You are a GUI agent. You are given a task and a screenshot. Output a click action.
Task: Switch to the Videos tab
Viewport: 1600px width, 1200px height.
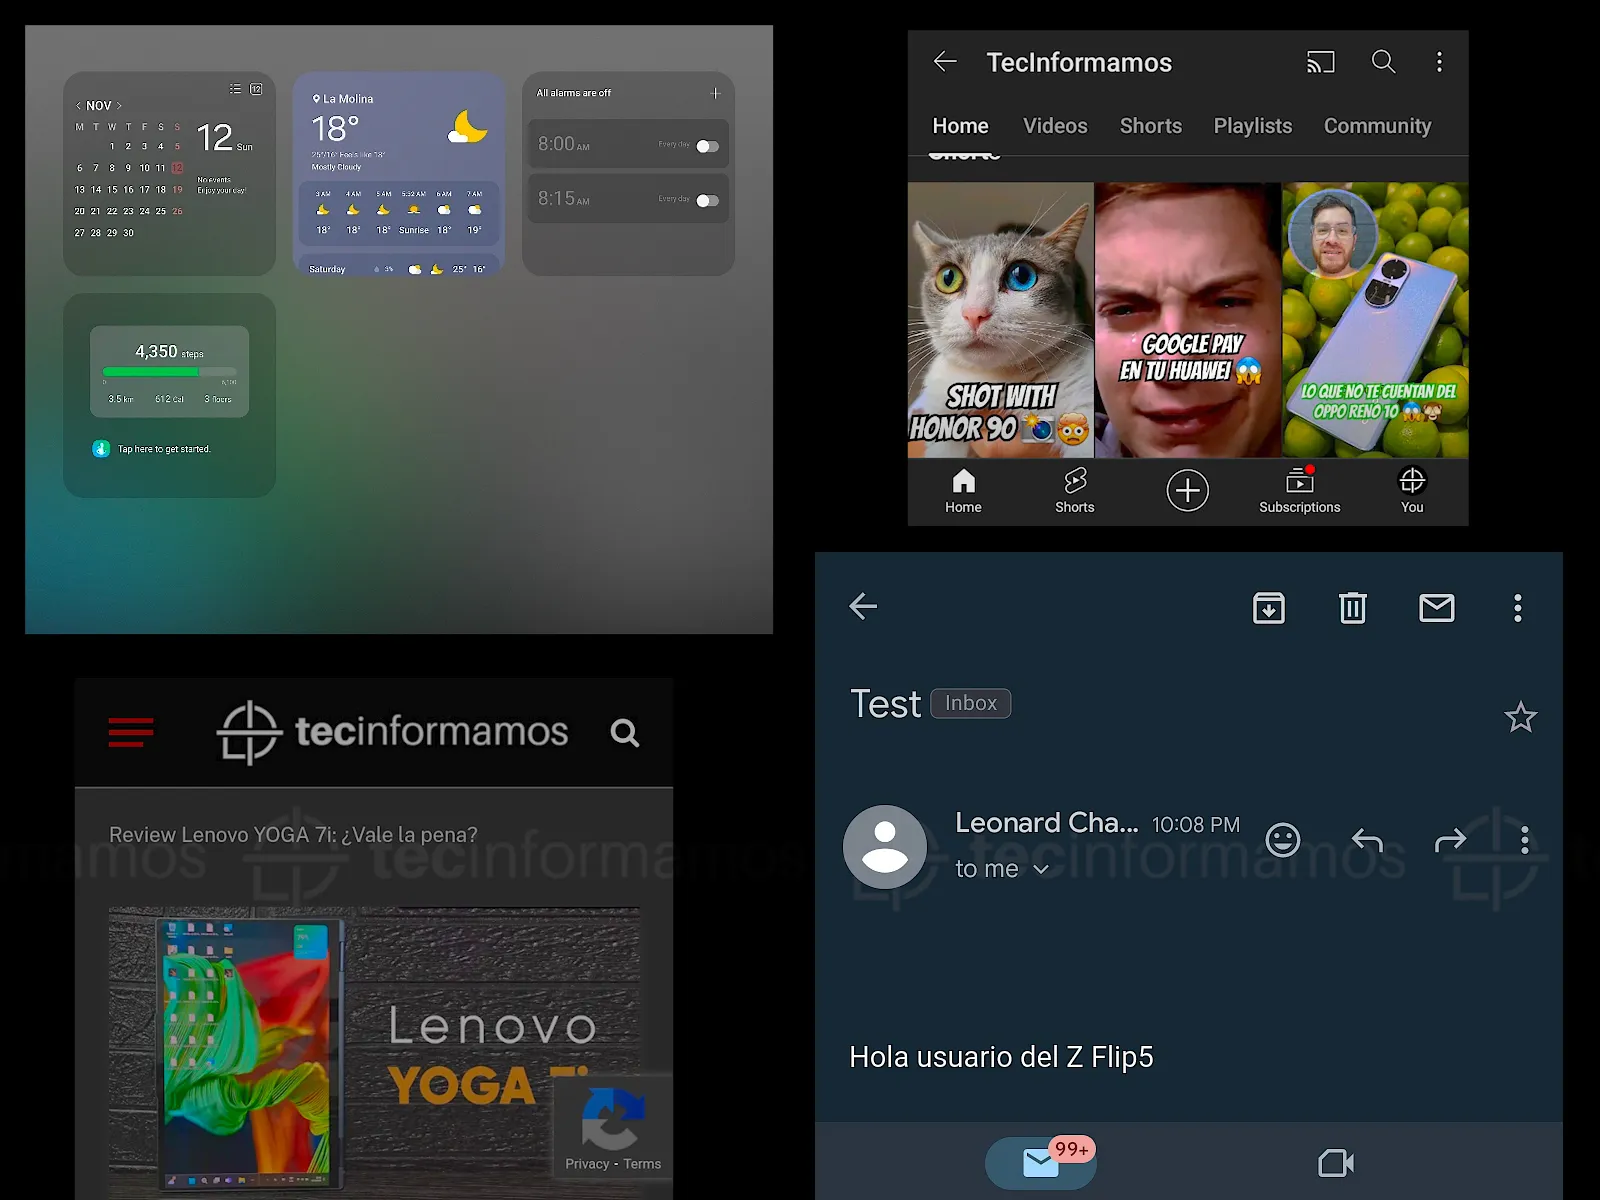click(1054, 126)
